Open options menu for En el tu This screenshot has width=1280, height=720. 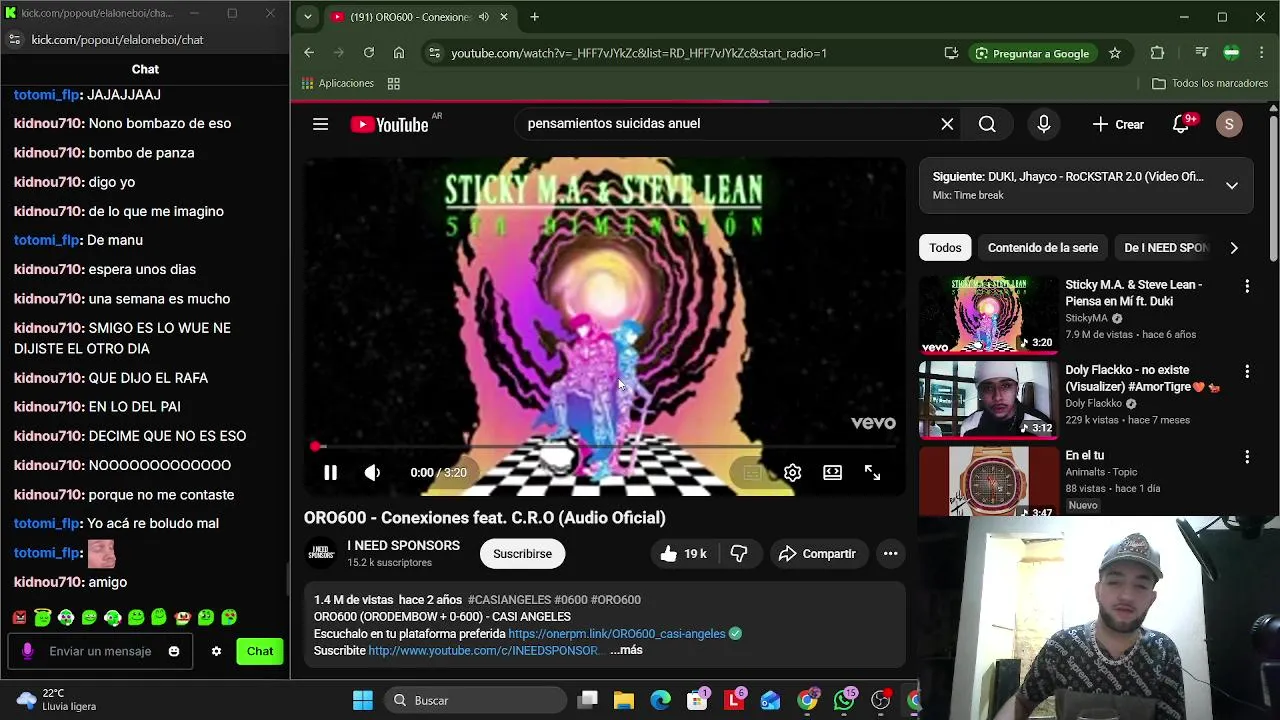(1247, 457)
